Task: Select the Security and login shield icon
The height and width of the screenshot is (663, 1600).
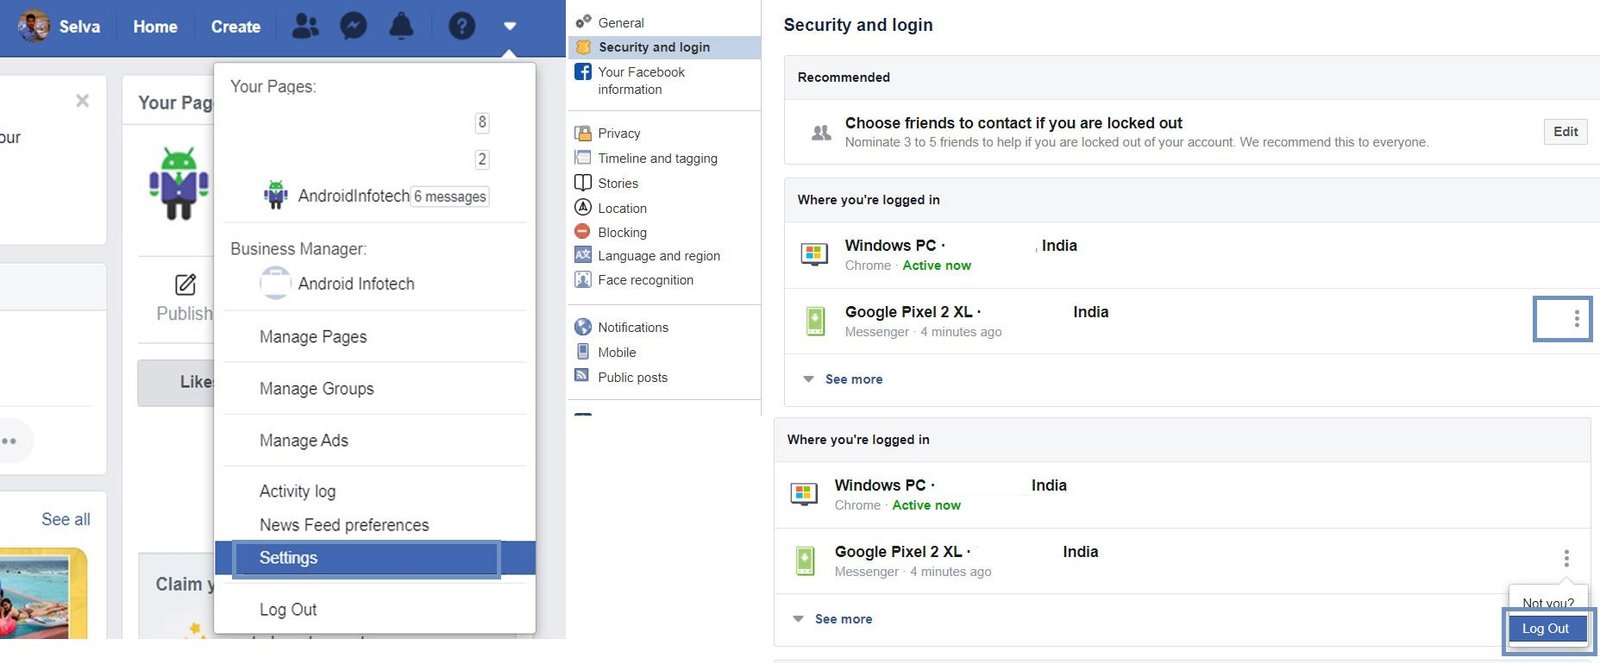Action: [583, 46]
